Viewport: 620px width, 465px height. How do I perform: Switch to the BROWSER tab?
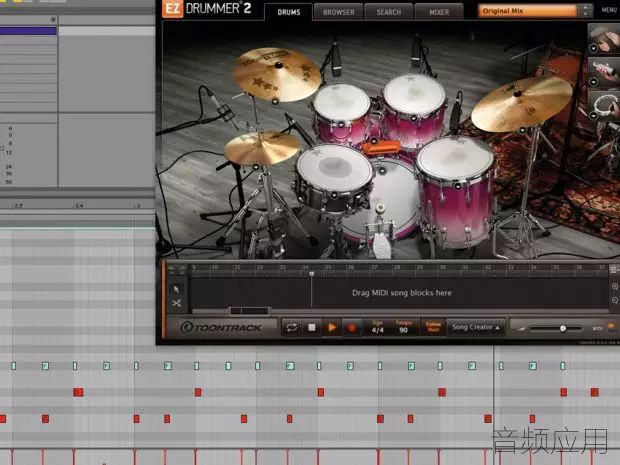(x=338, y=12)
